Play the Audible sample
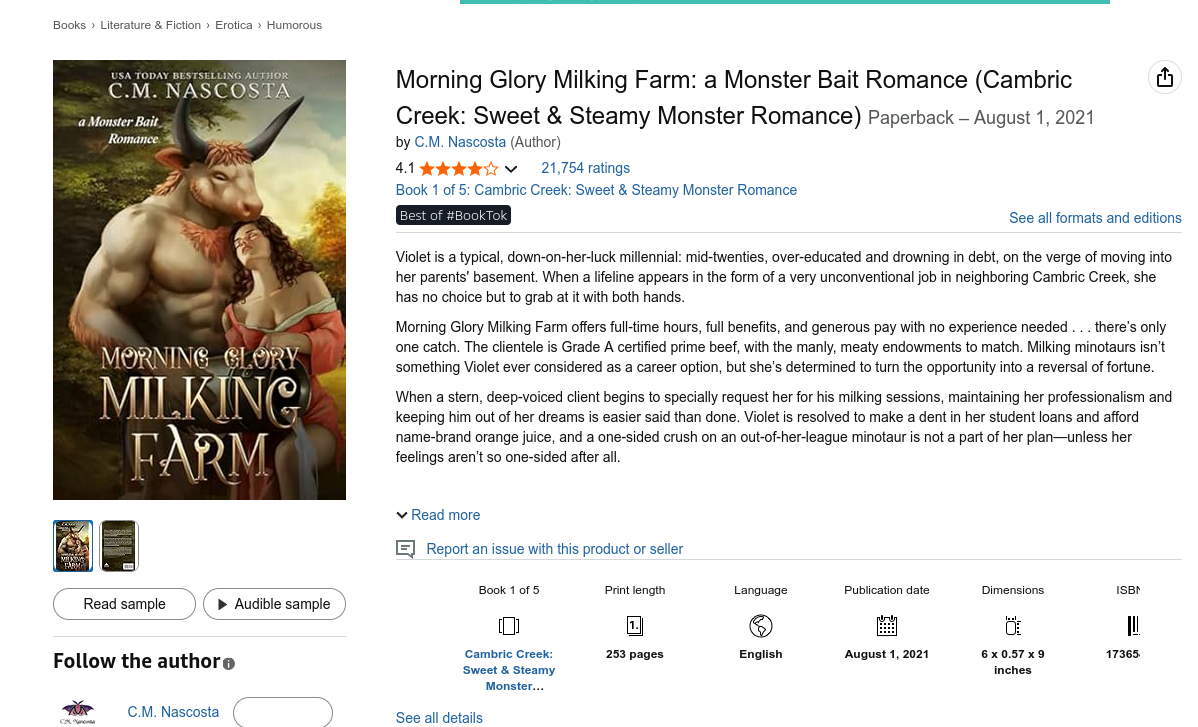Viewport: 1198px width, 727px height. pyautogui.click(x=274, y=604)
